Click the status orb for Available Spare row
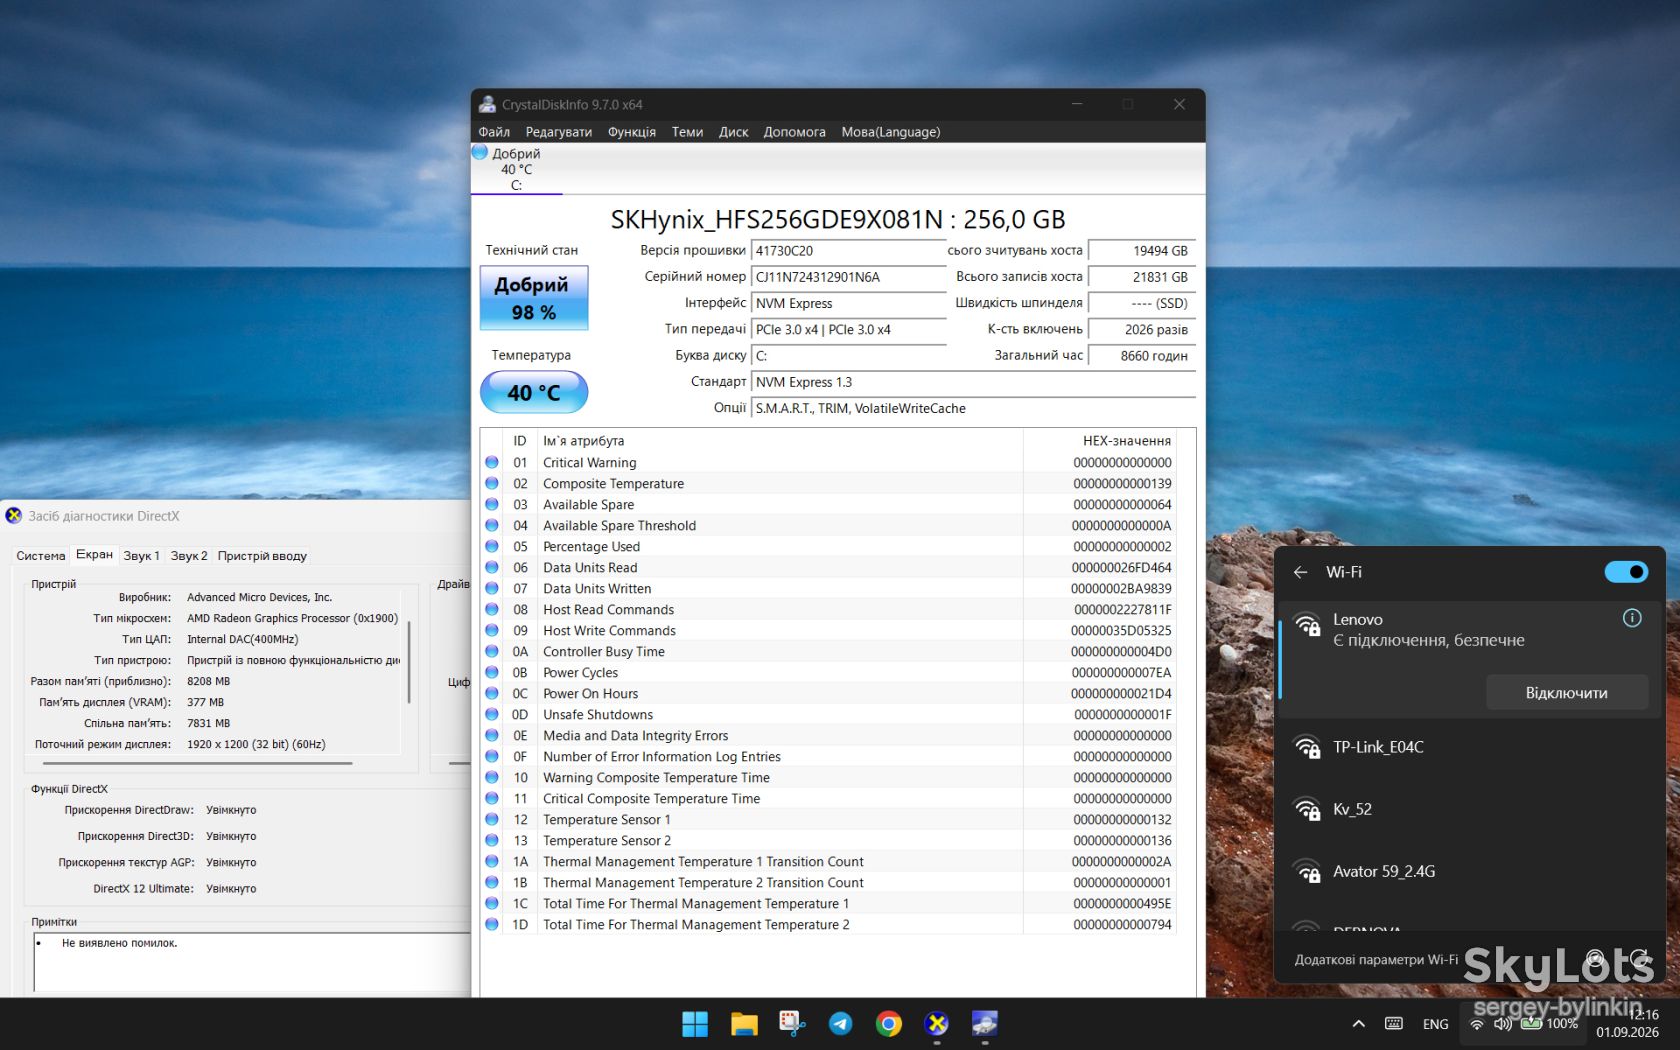Viewport: 1680px width, 1050px height. point(492,504)
